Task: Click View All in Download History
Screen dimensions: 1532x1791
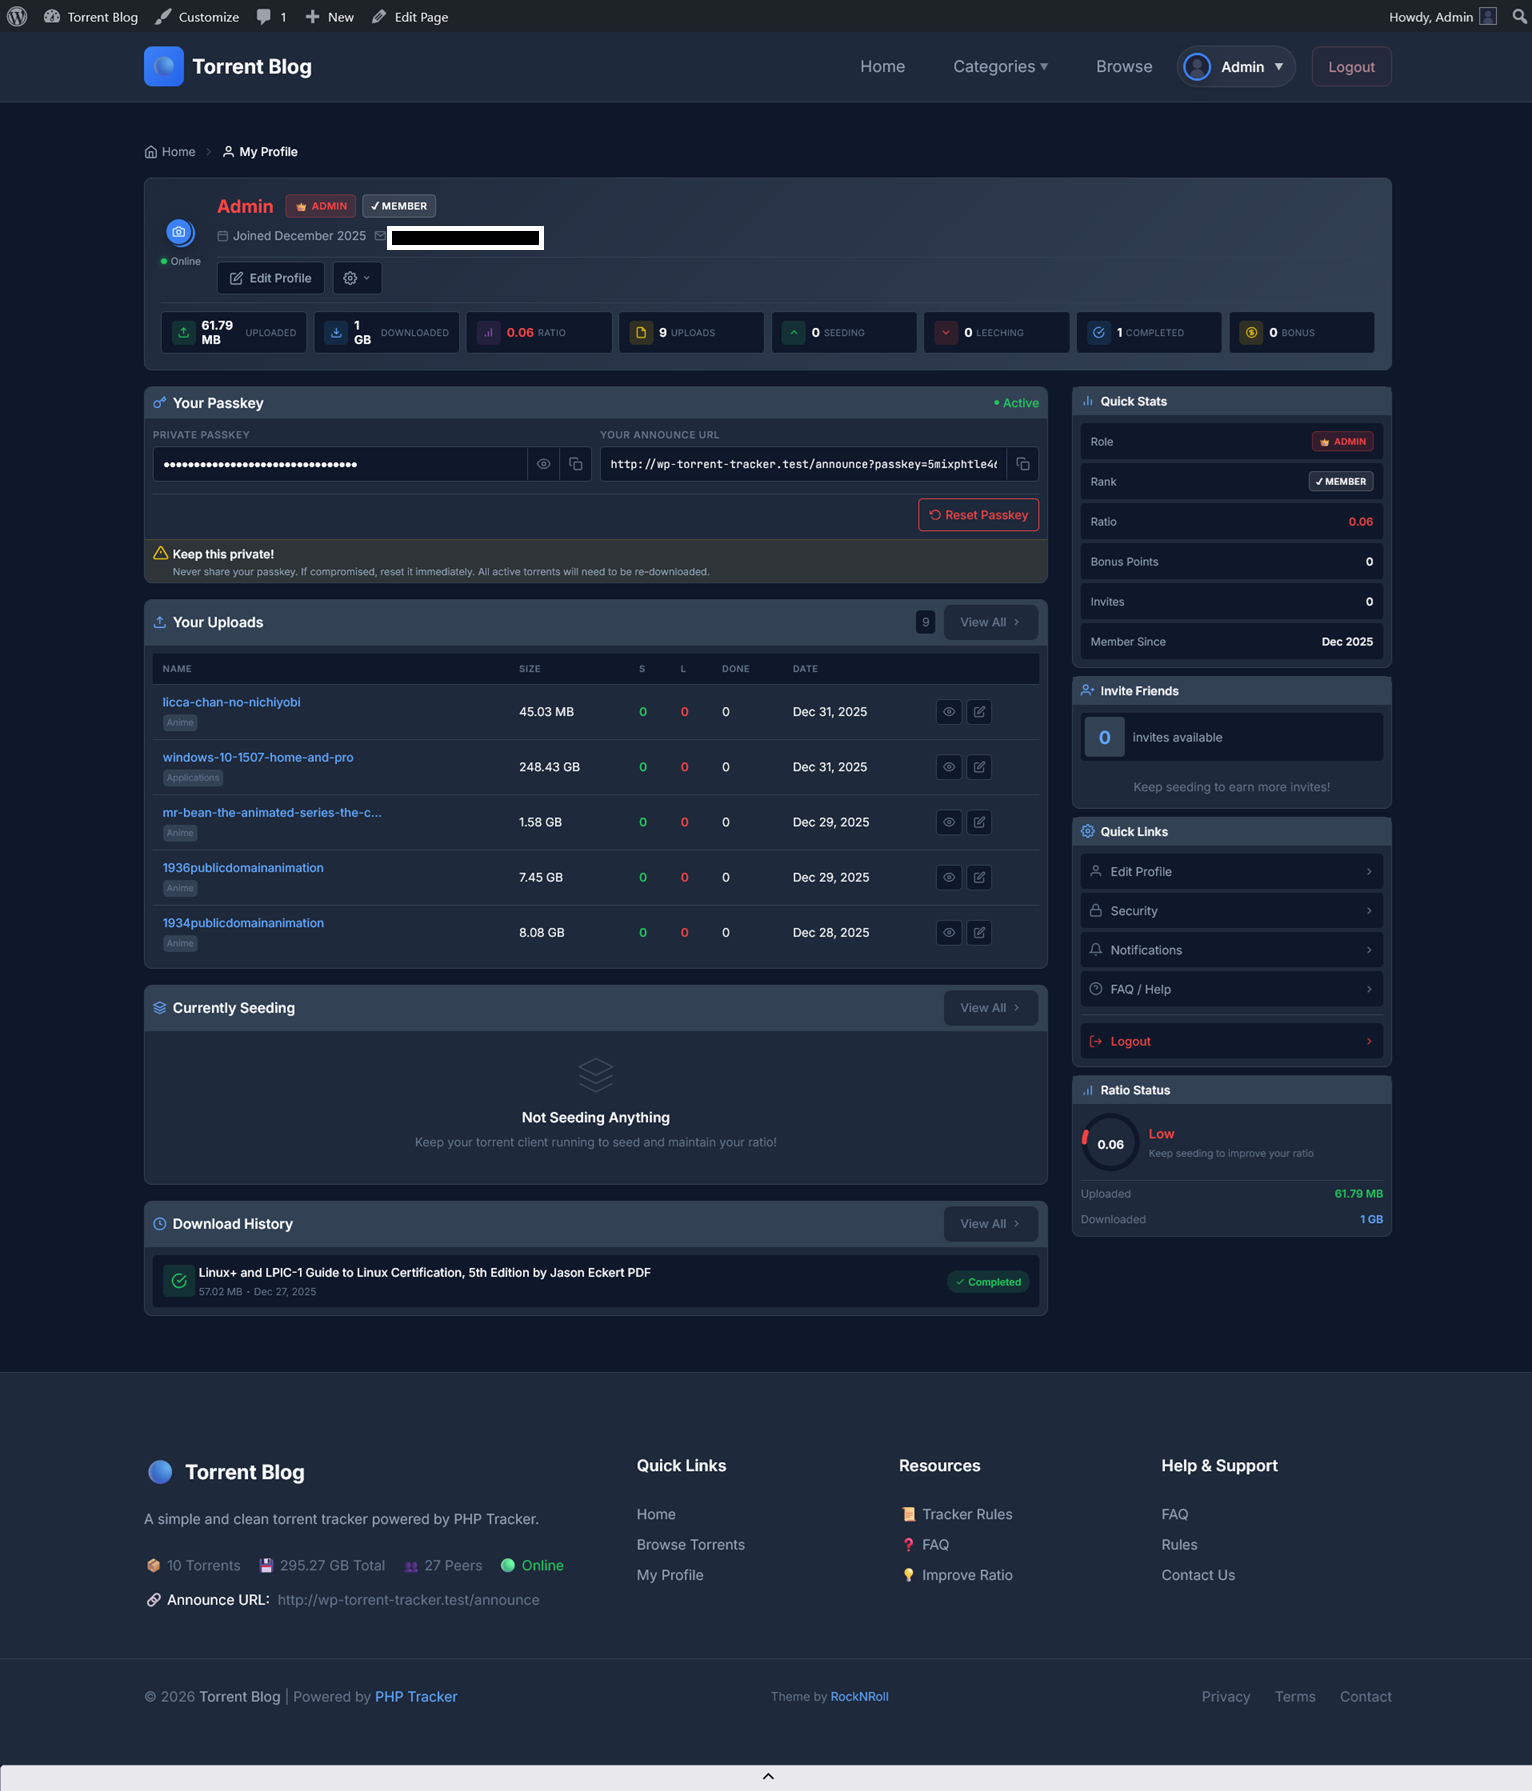Action: pos(990,1224)
